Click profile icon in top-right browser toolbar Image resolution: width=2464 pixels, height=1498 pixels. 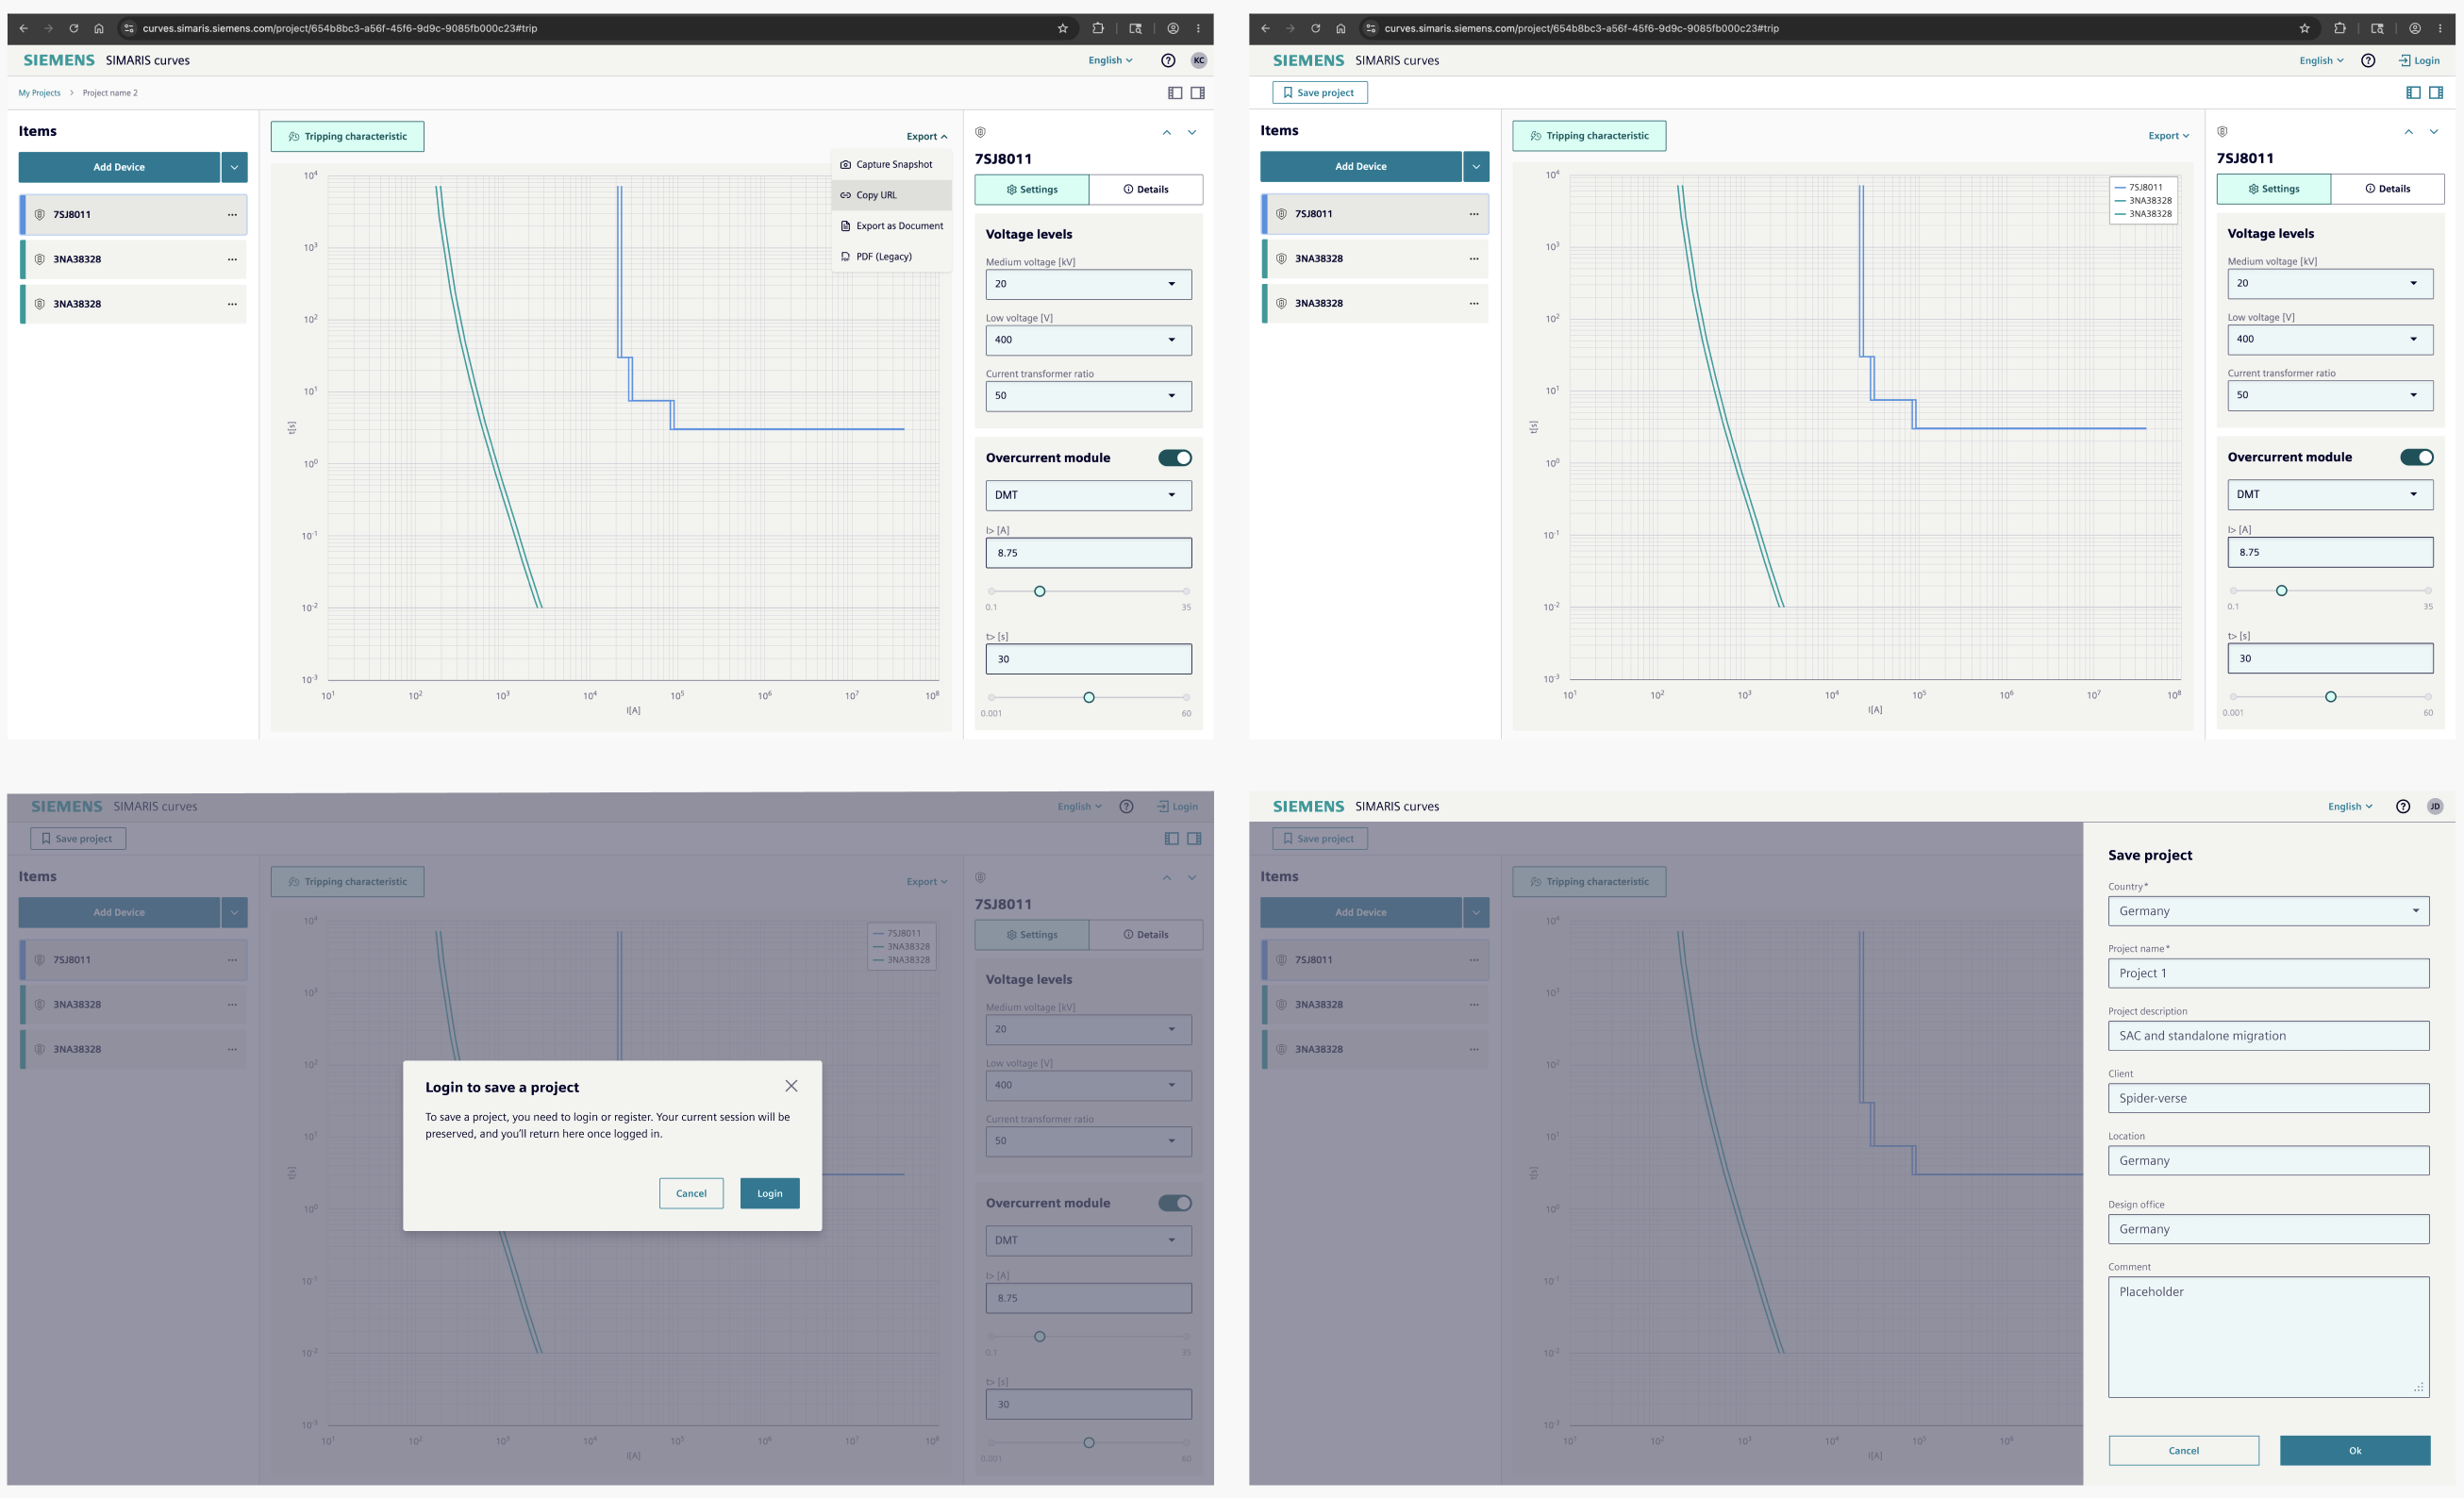coord(2414,28)
